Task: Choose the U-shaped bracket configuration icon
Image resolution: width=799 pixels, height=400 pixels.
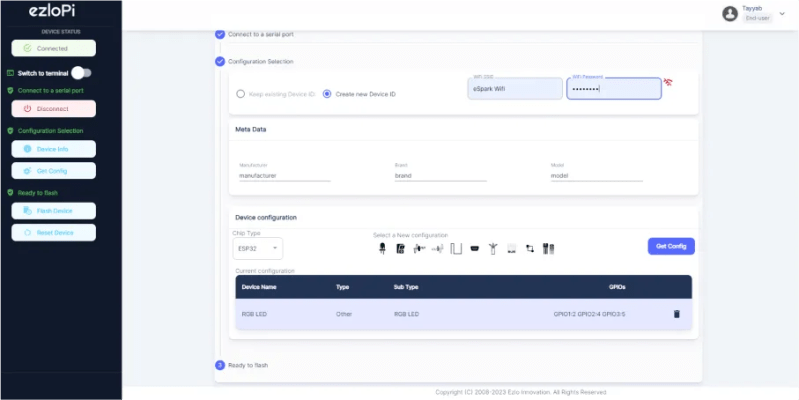Action: pos(456,249)
